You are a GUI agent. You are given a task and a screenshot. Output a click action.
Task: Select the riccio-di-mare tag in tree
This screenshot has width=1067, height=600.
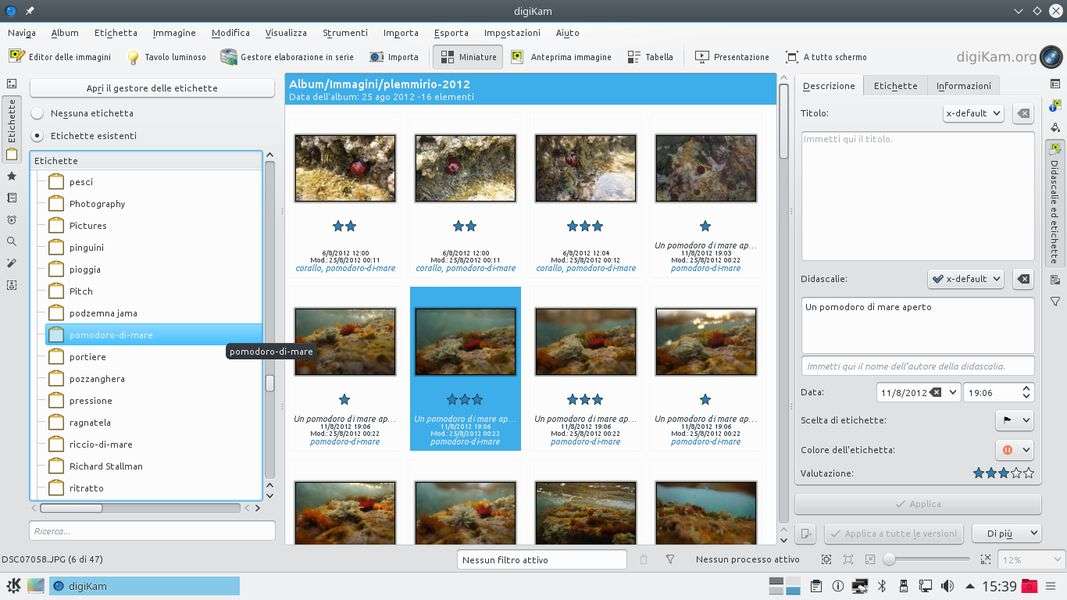(x=100, y=445)
